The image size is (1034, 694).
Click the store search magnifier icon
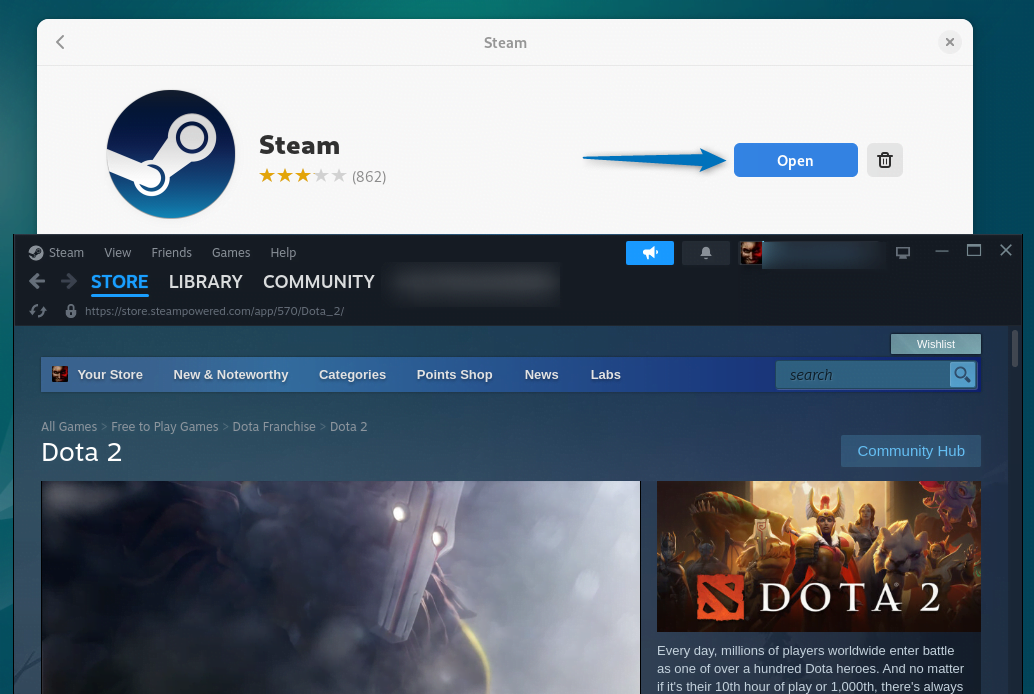[x=962, y=375]
